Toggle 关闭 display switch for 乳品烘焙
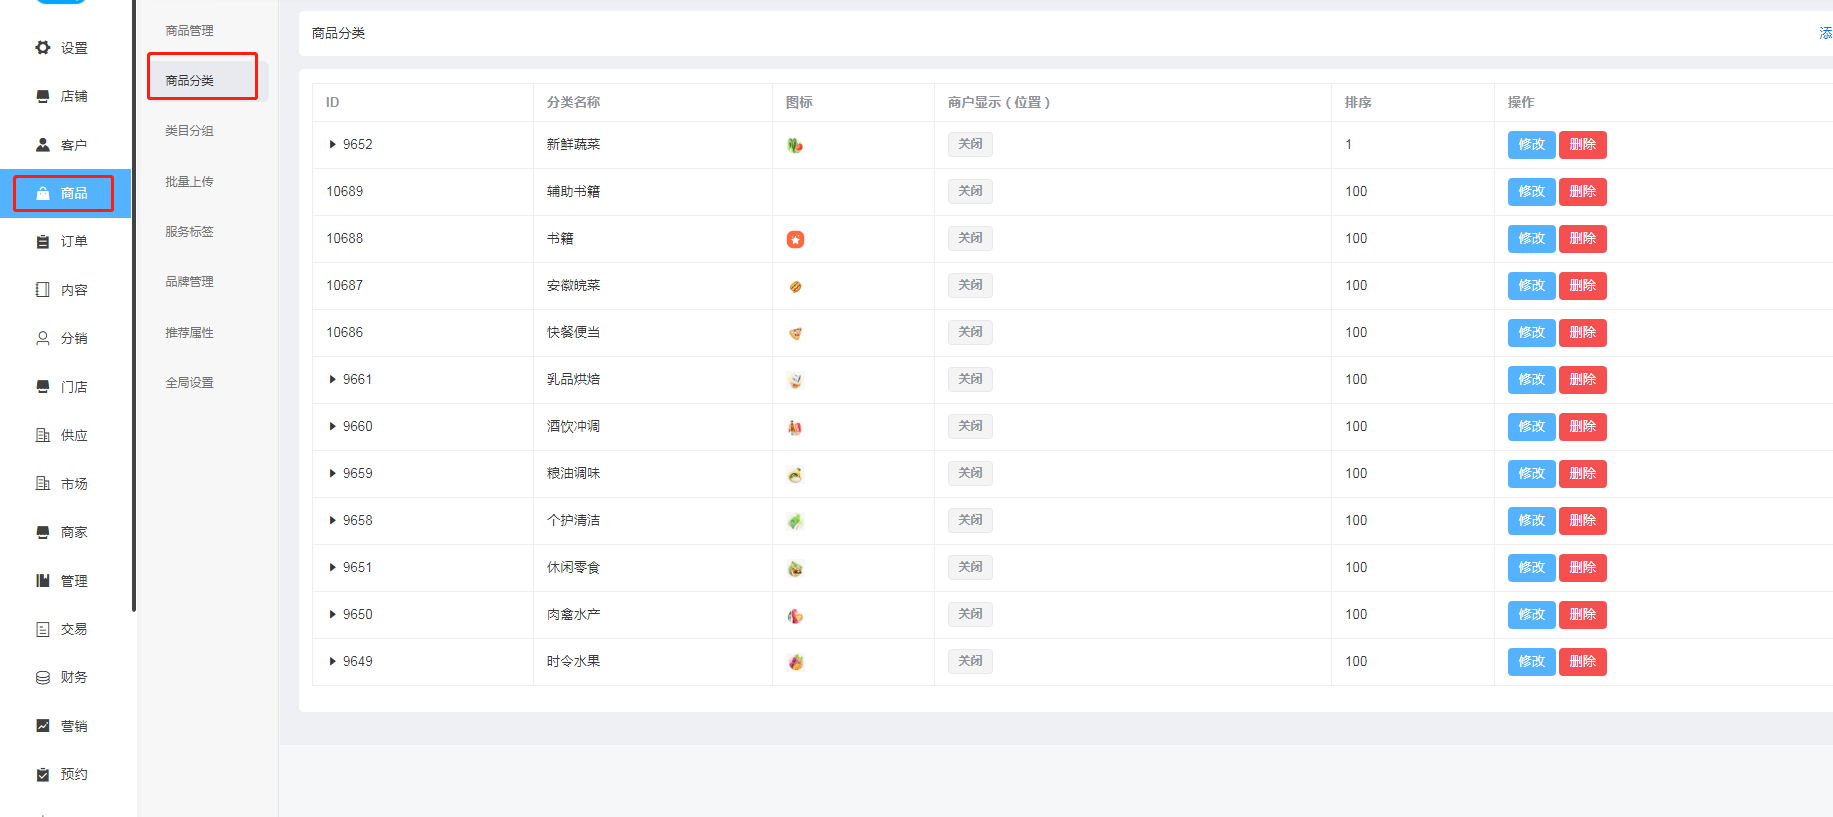Image resolution: width=1833 pixels, height=817 pixels. 970,379
